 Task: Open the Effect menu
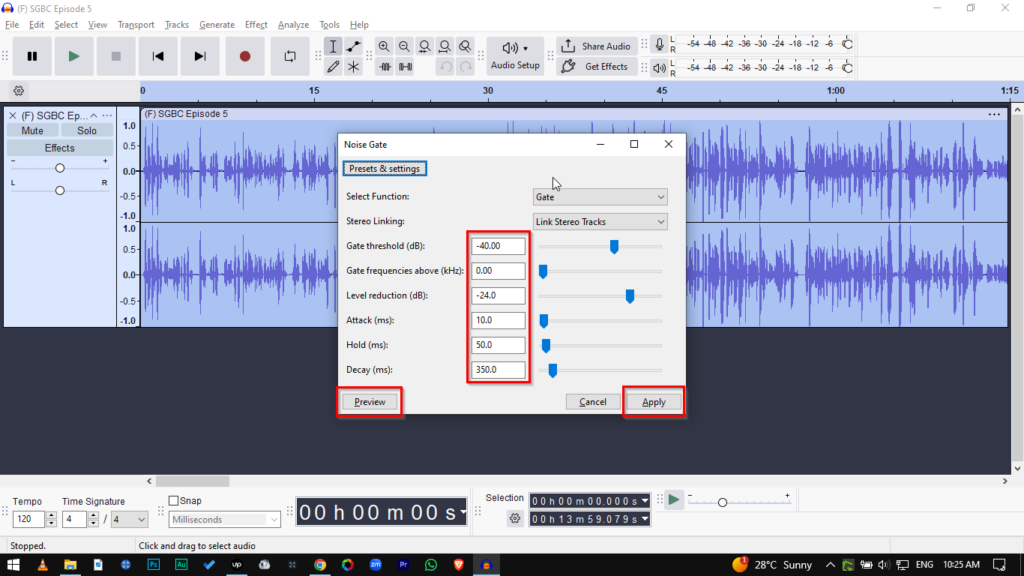(x=256, y=24)
